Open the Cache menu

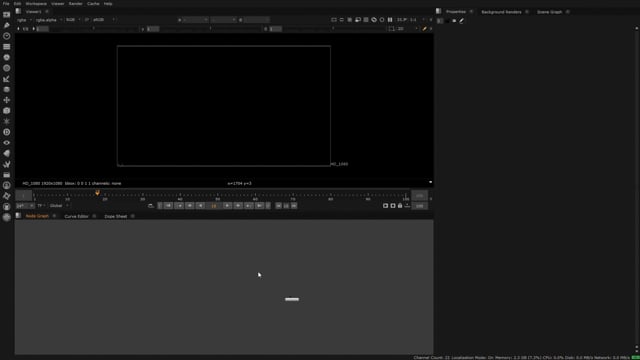click(93, 4)
